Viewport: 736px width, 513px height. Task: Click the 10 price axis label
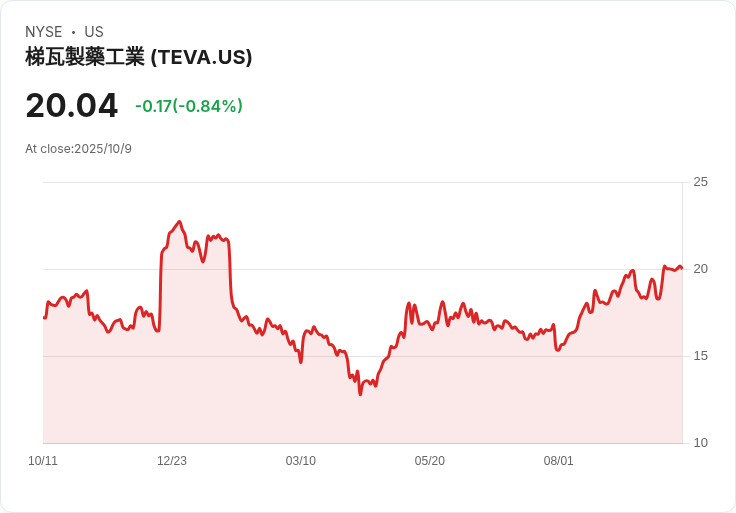[700, 443]
